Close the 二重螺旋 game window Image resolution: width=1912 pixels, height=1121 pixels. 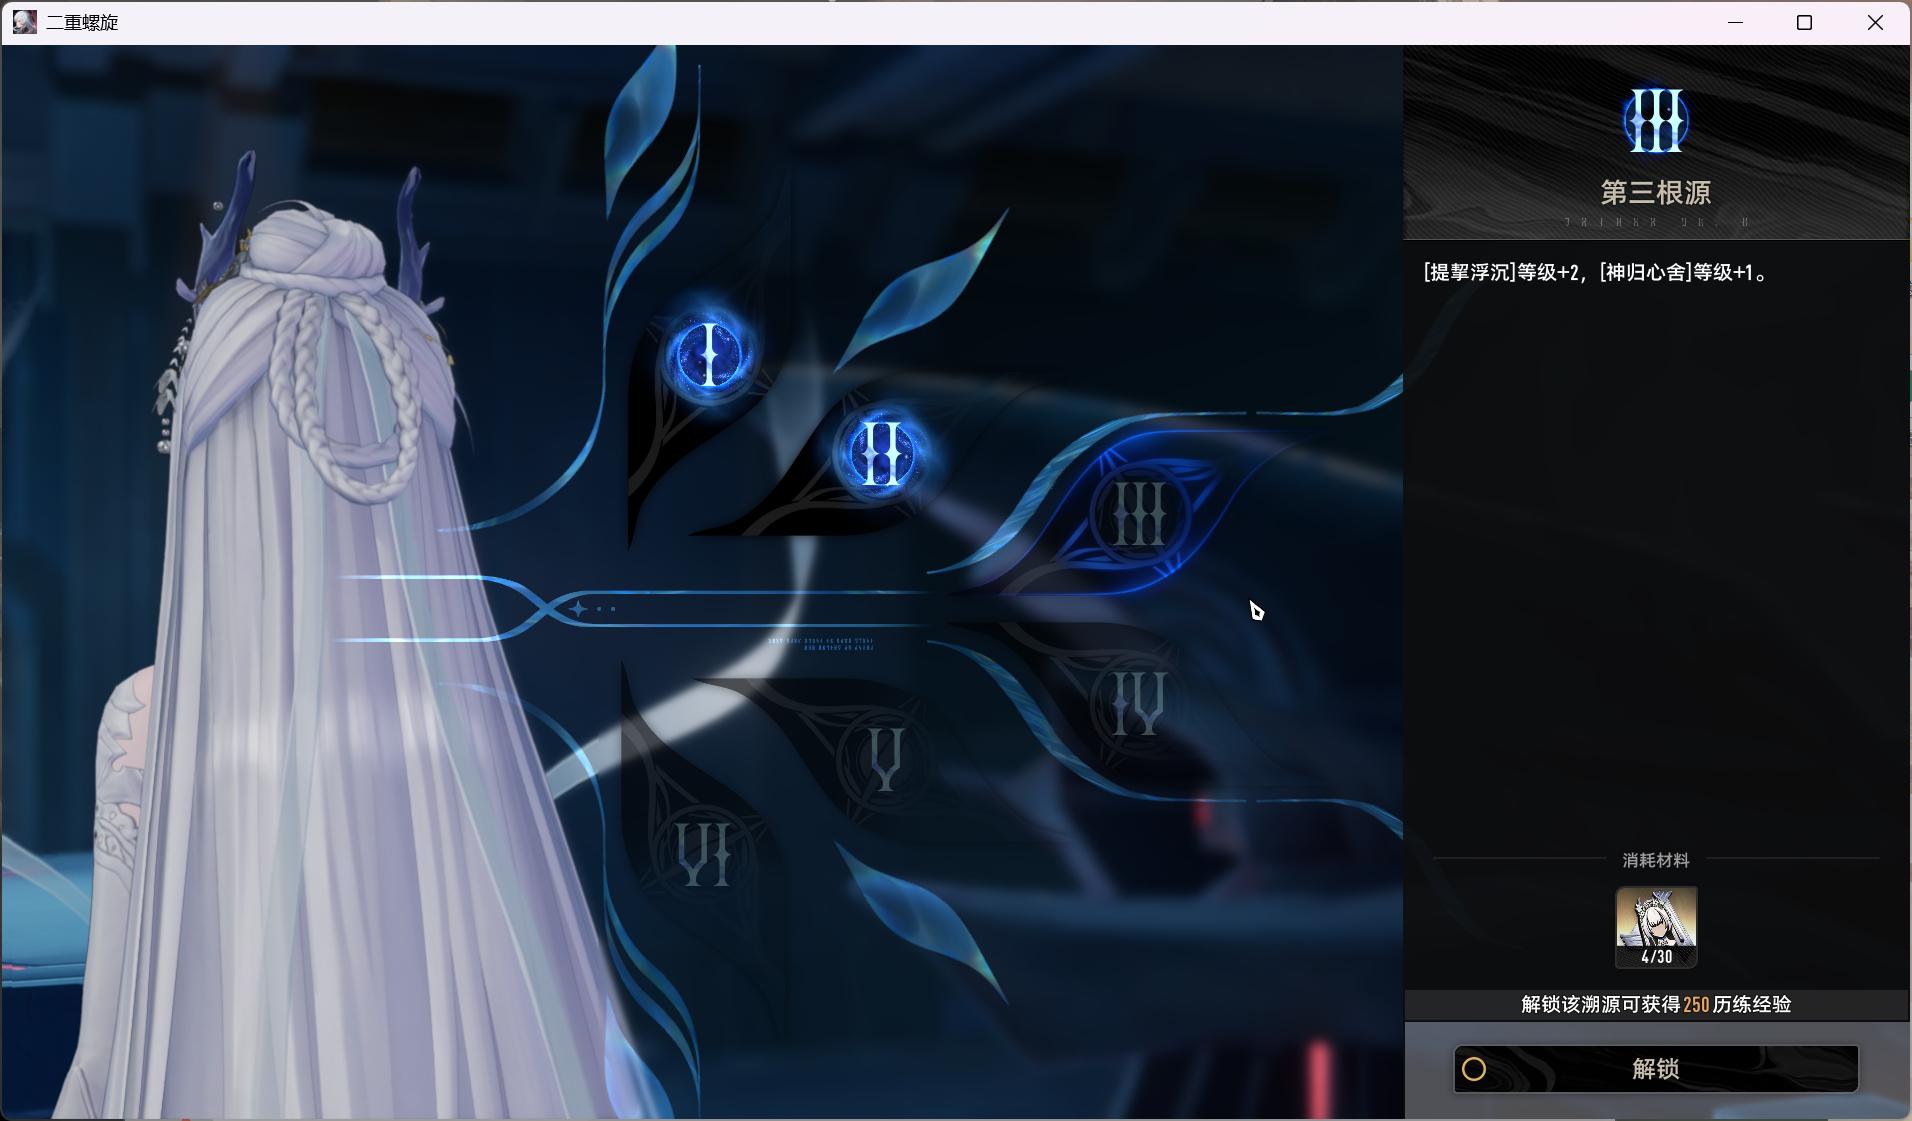click(1875, 22)
